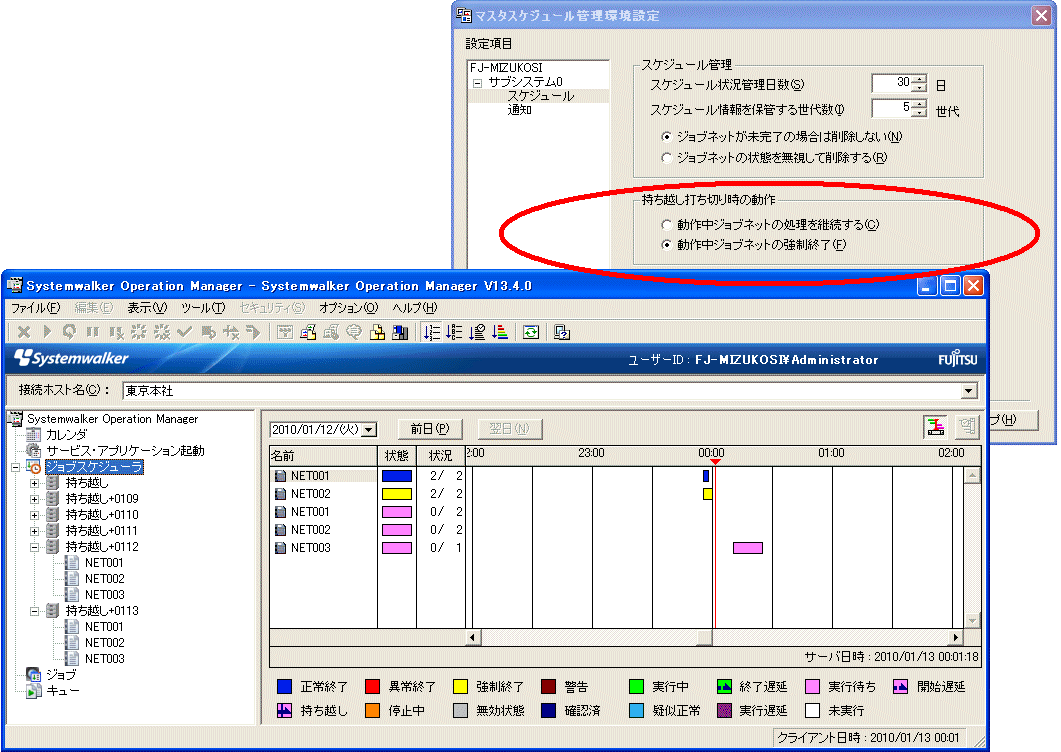Click NET001 file icon under 持ち越し+0112
Screen dimensions: 1061x752
pos(72,562)
